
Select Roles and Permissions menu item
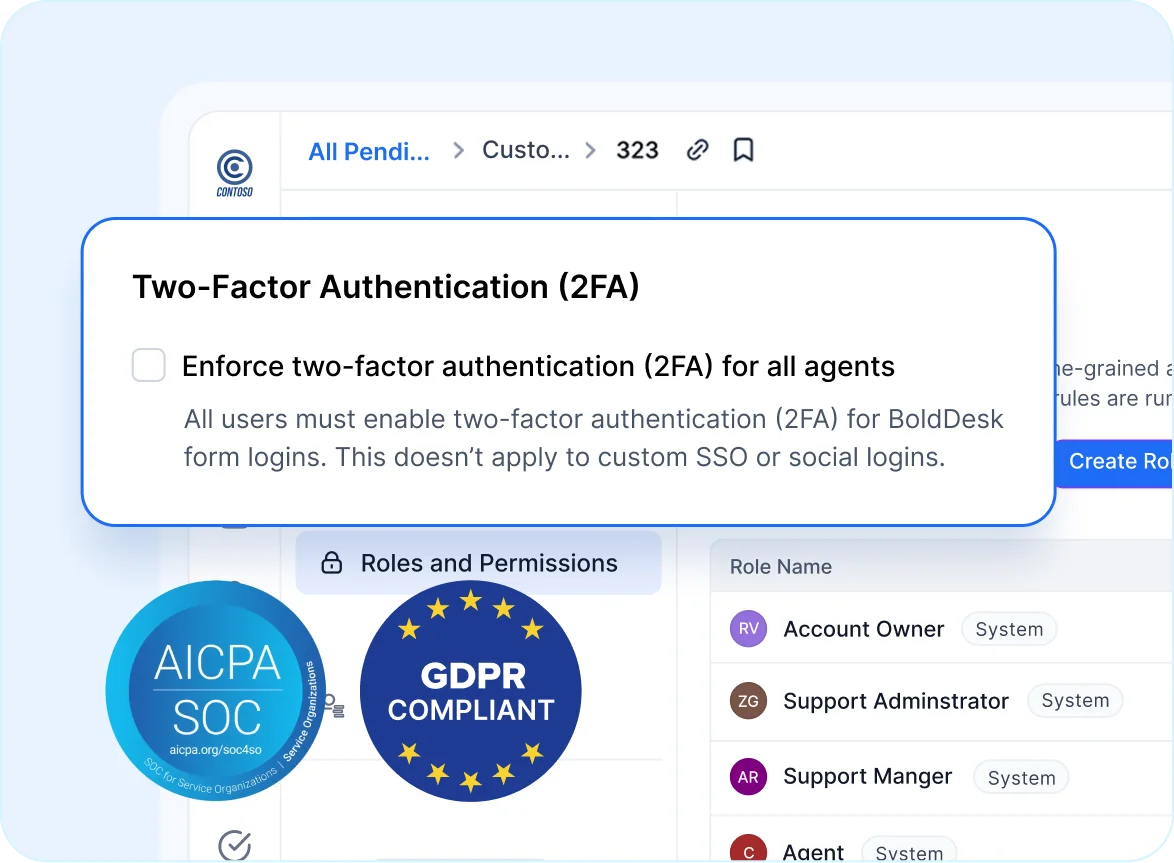pos(478,563)
